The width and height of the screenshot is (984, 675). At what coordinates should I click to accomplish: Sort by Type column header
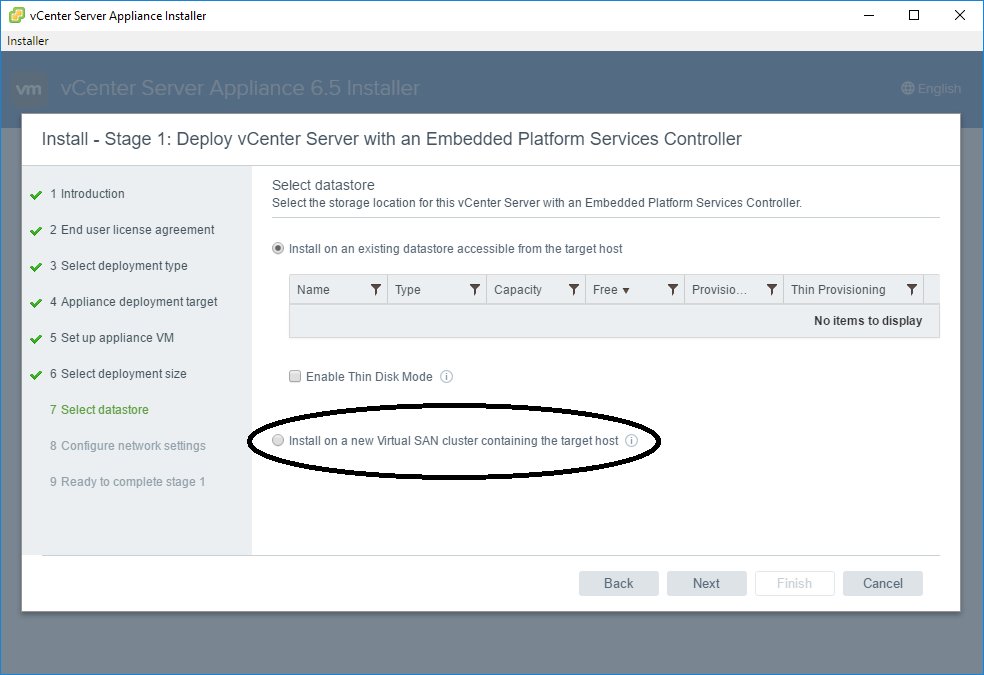tap(407, 290)
